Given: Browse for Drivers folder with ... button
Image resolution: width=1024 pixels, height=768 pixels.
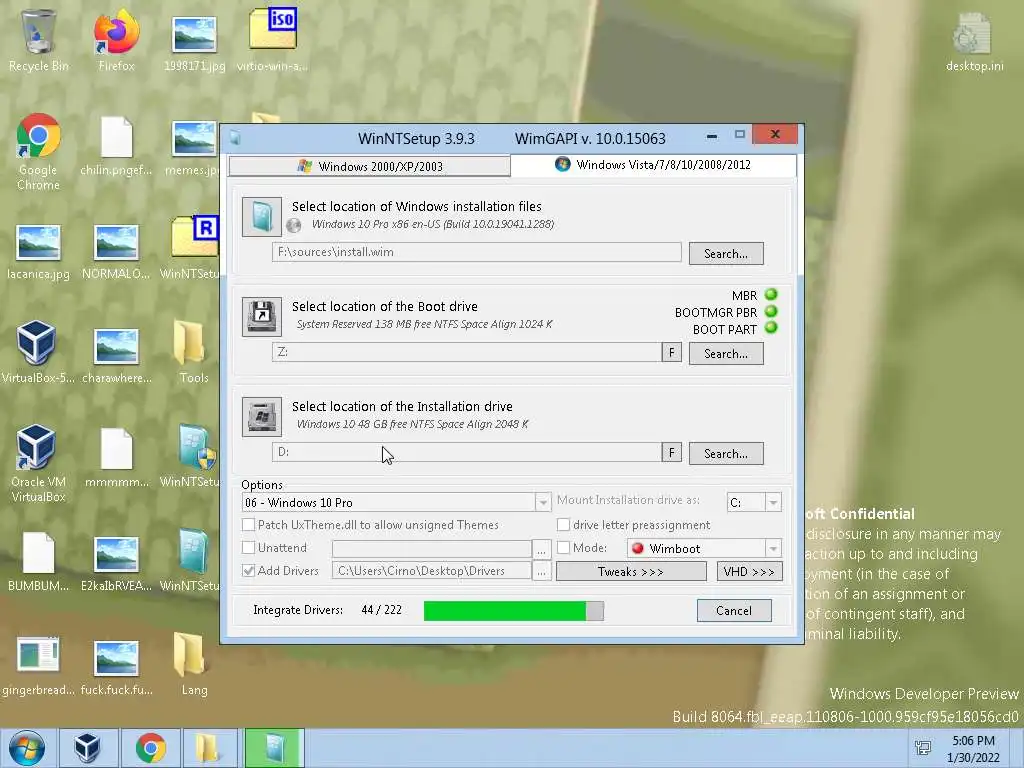Looking at the screenshot, I should point(541,571).
